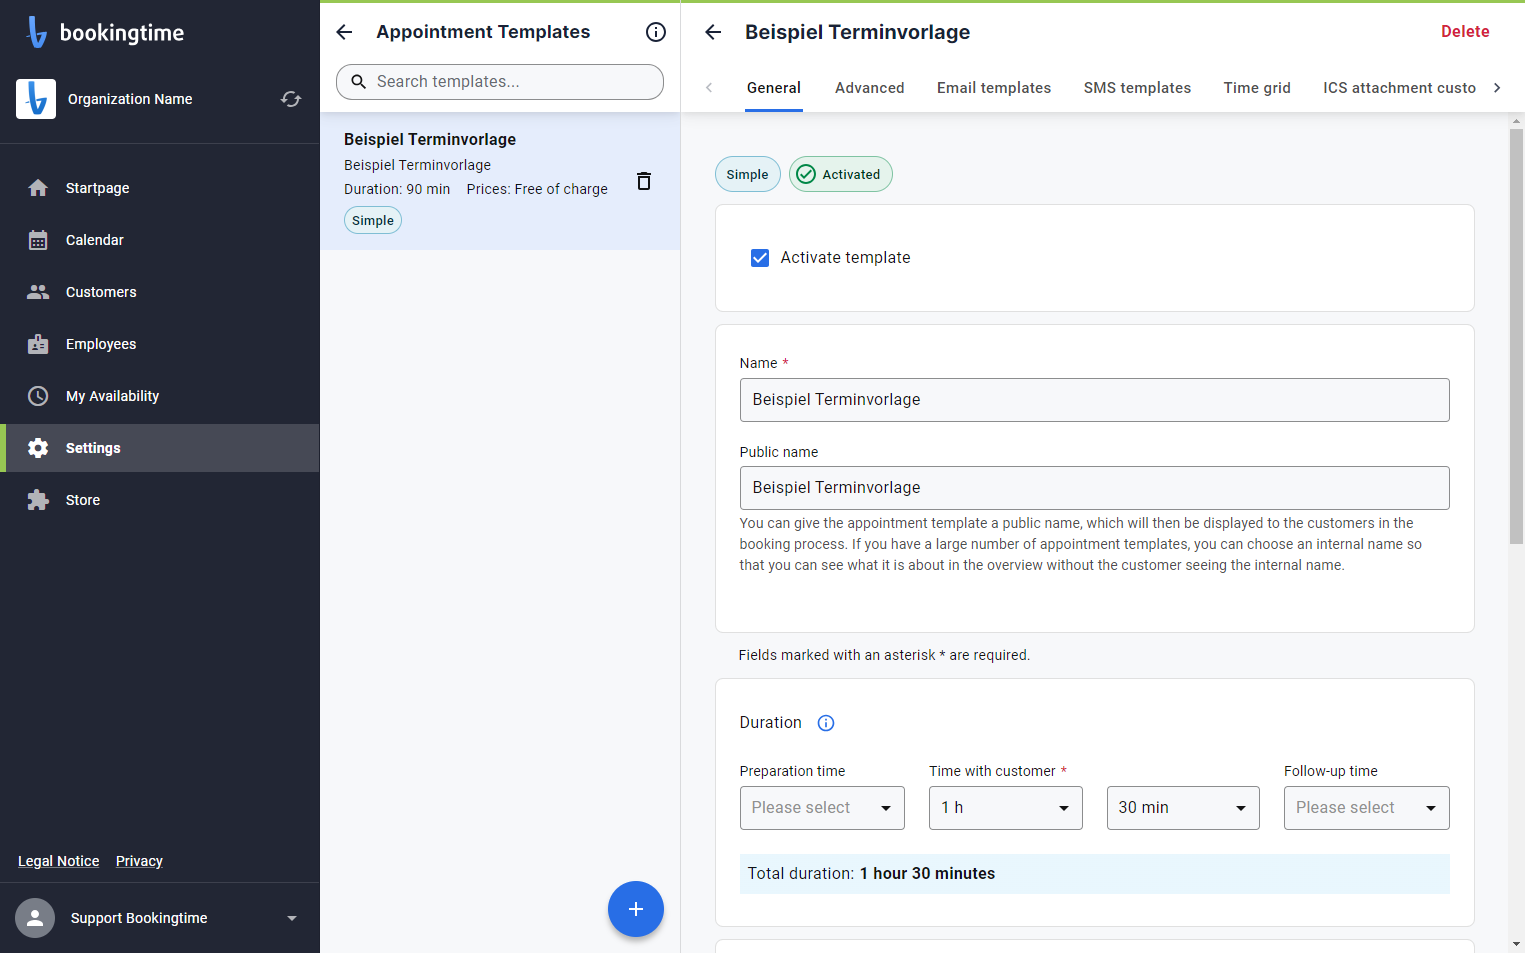Click the red Delete button

tap(1465, 32)
